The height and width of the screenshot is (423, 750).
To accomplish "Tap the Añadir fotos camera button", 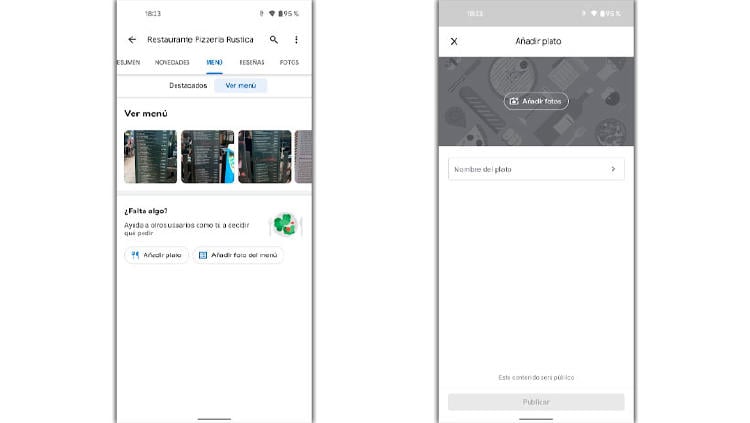I will coord(536,101).
